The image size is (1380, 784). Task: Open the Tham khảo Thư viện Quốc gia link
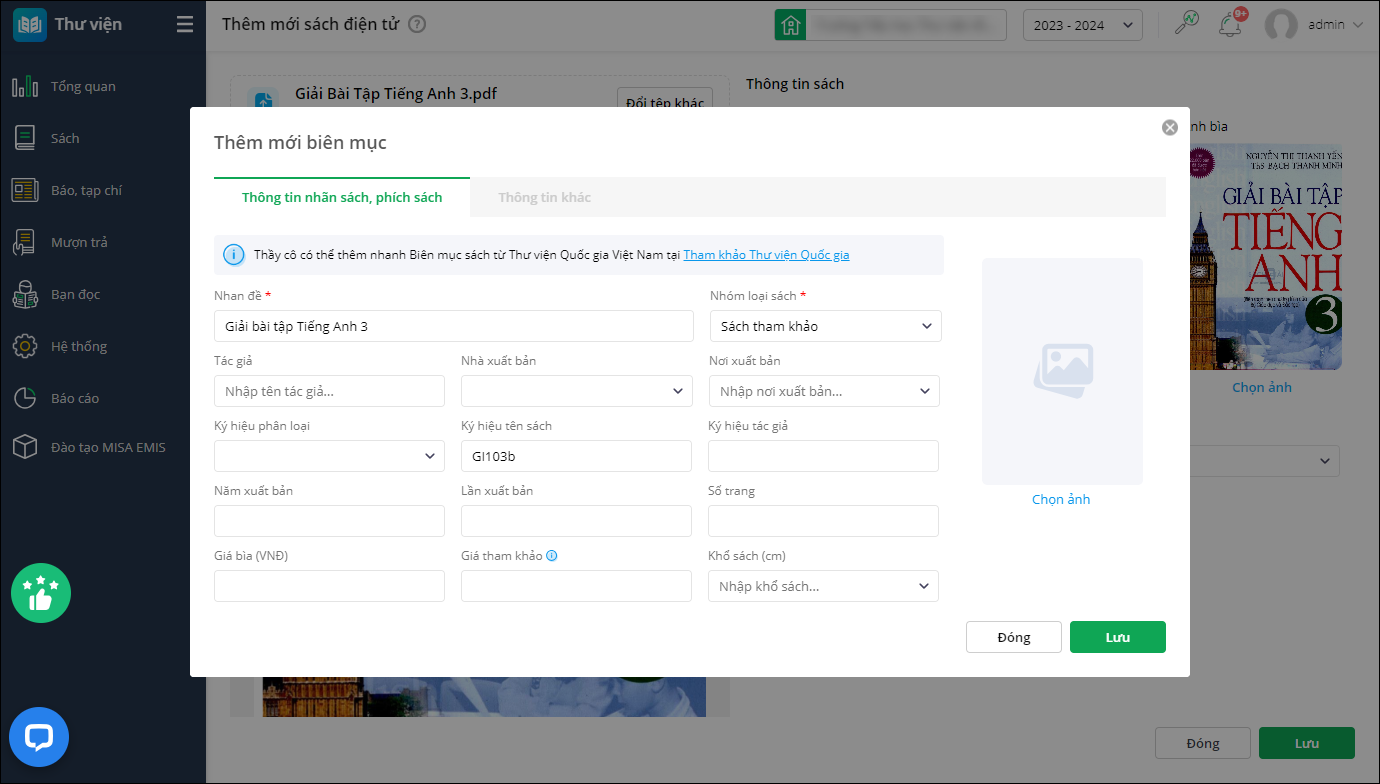[x=766, y=255]
